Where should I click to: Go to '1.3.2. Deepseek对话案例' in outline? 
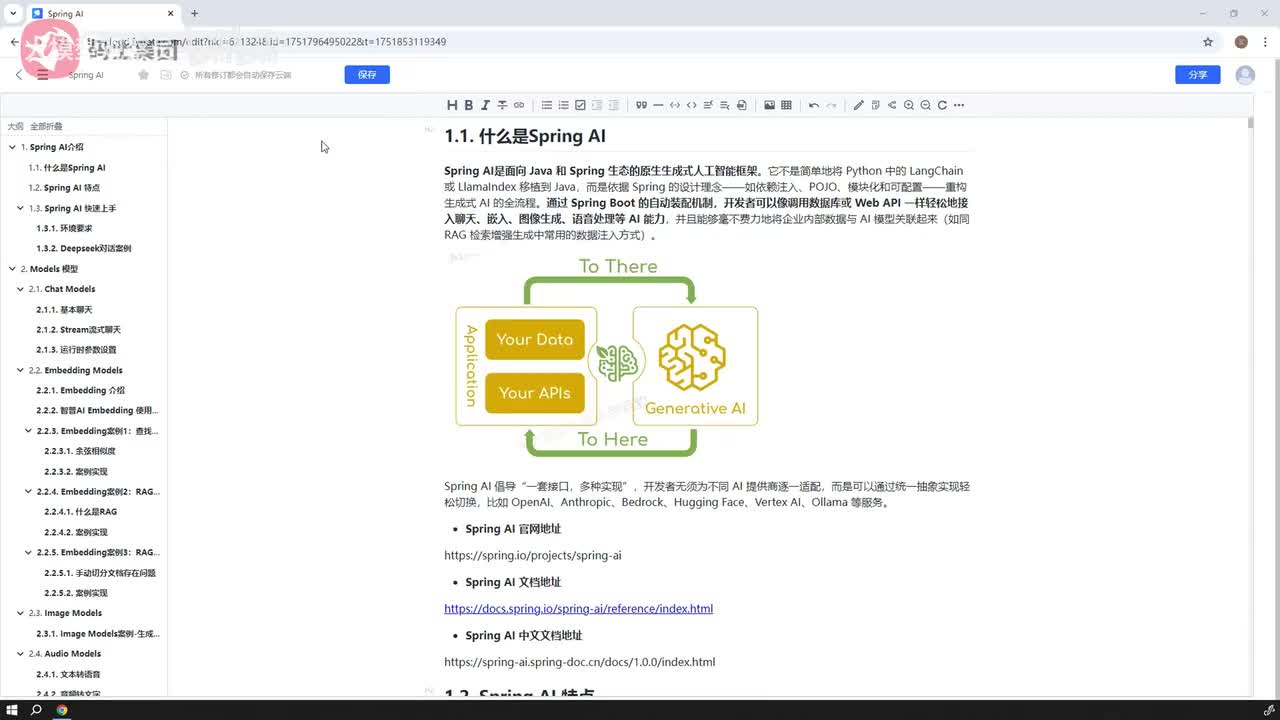pyautogui.click(x=83, y=248)
